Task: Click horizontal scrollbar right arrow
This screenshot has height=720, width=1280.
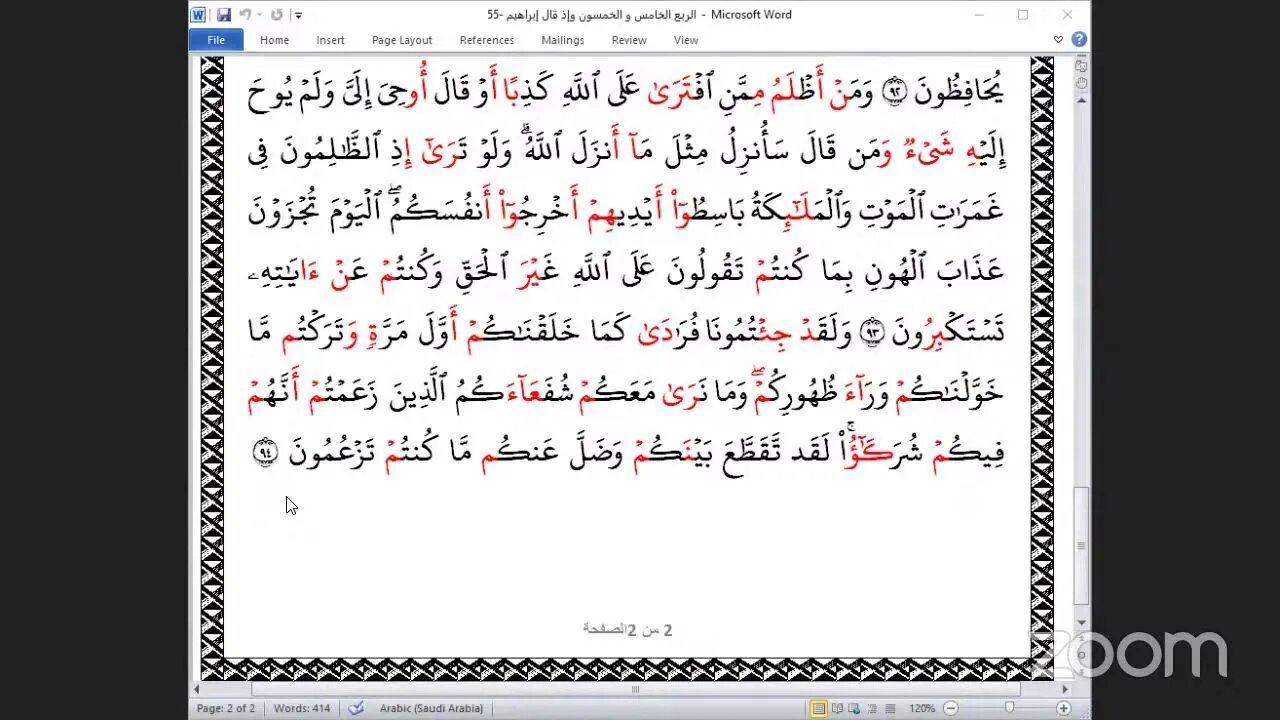Action: 1066,689
